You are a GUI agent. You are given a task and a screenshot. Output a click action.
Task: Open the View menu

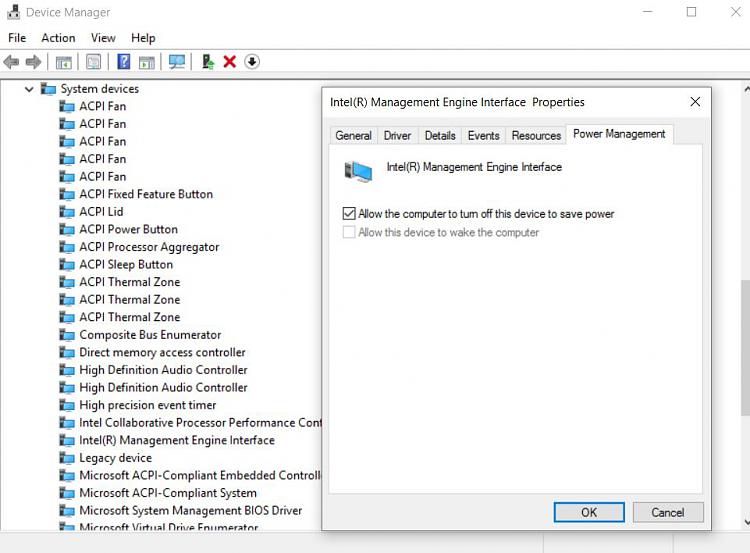click(x=103, y=38)
